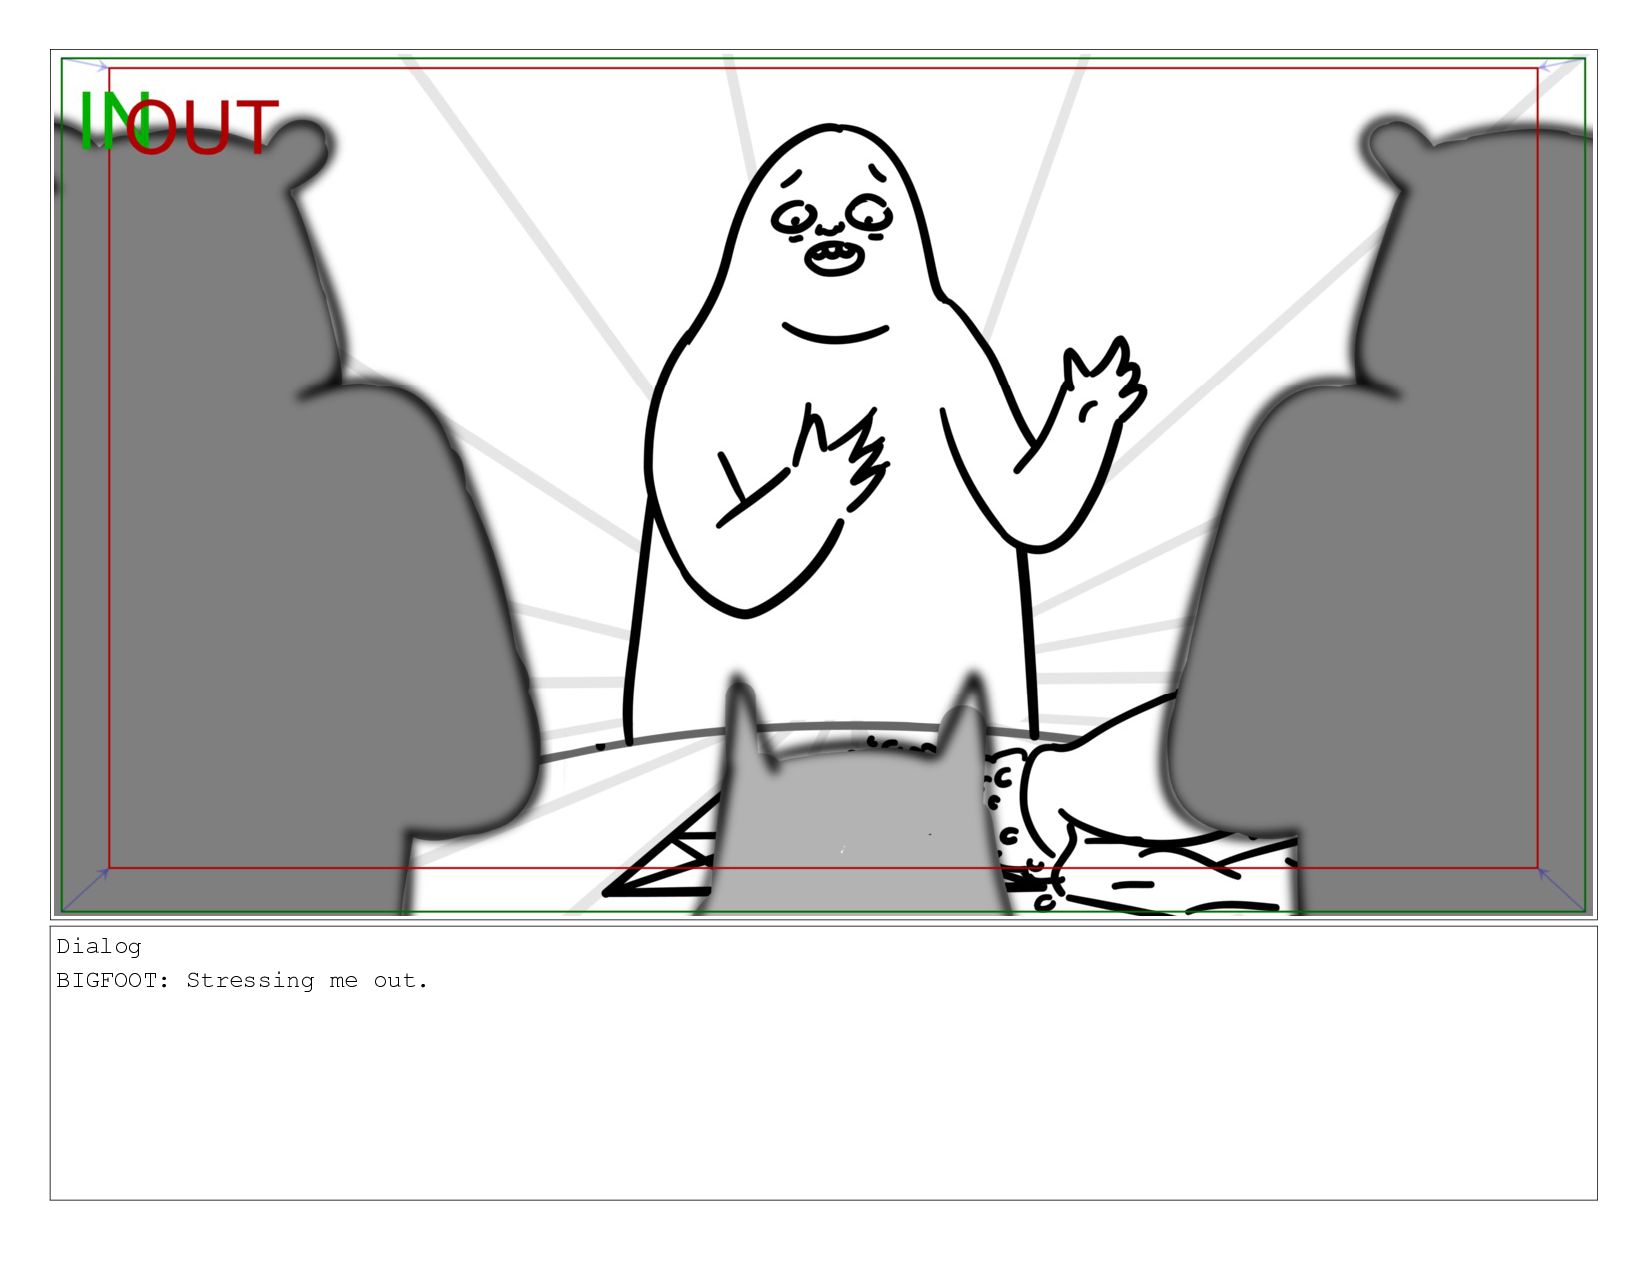This screenshot has height=1275, width=1650.
Task: Click the red OUT marker label
Action: [203, 127]
